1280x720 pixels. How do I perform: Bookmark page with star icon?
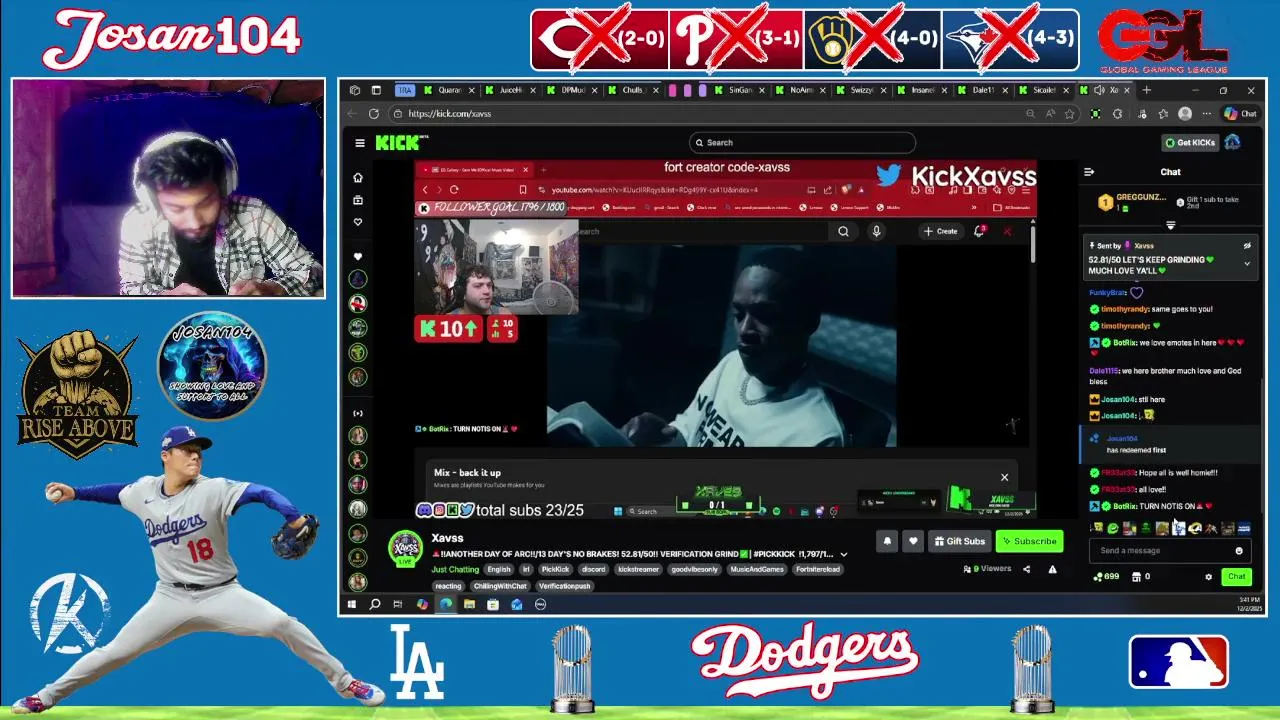coord(1069,114)
